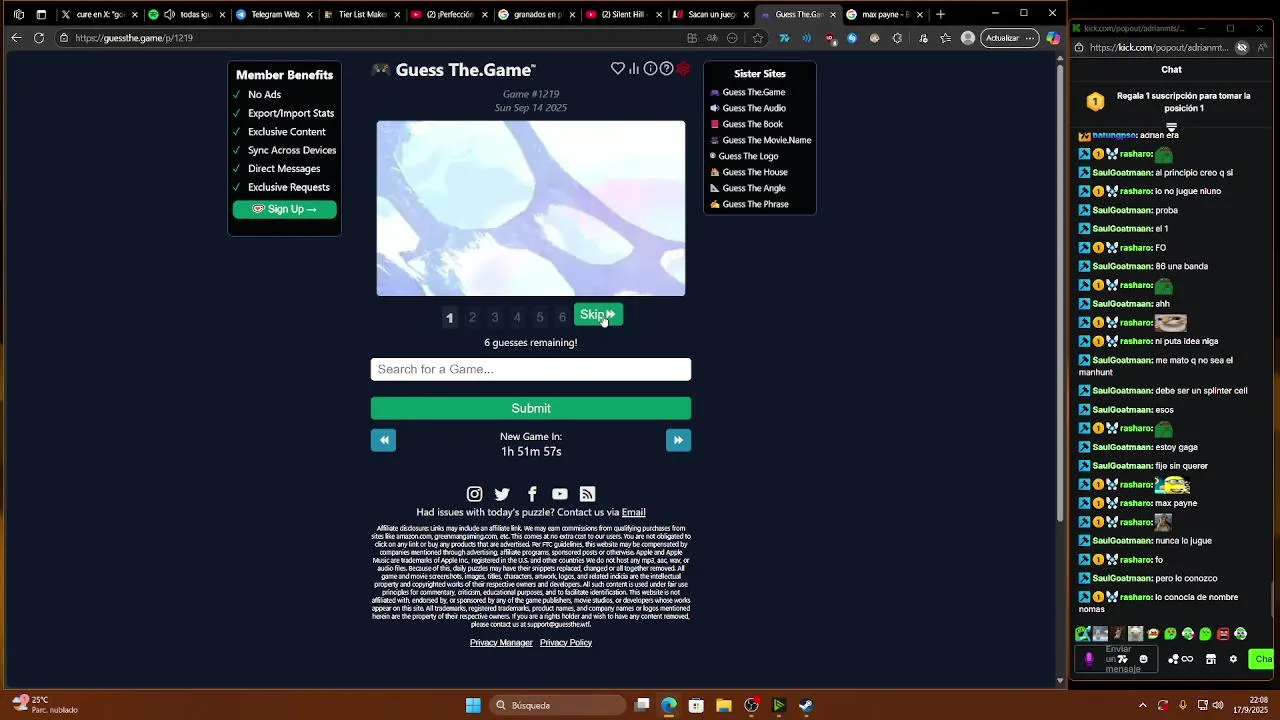Screen dimensions: 1280x720
Task: Go to the next game with forward button
Action: click(678, 440)
